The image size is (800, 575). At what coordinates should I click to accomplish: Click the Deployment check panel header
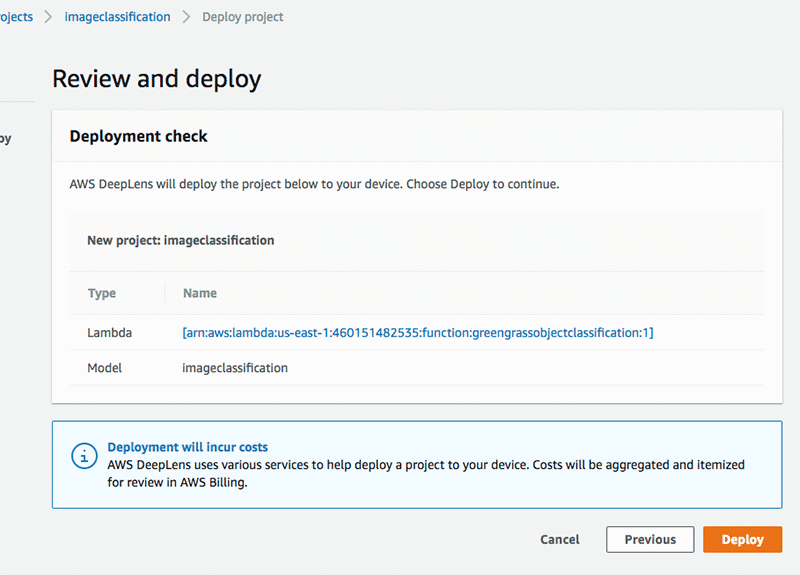(x=139, y=136)
